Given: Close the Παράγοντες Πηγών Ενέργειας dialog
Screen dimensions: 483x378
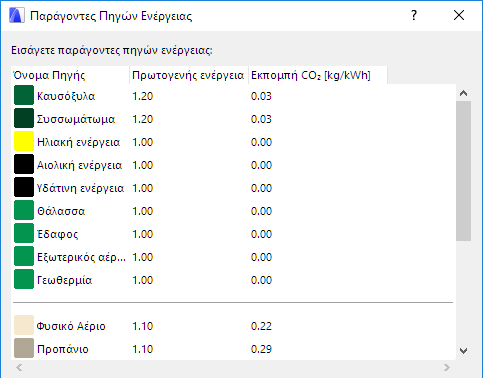Looking at the screenshot, I should coord(459,15).
